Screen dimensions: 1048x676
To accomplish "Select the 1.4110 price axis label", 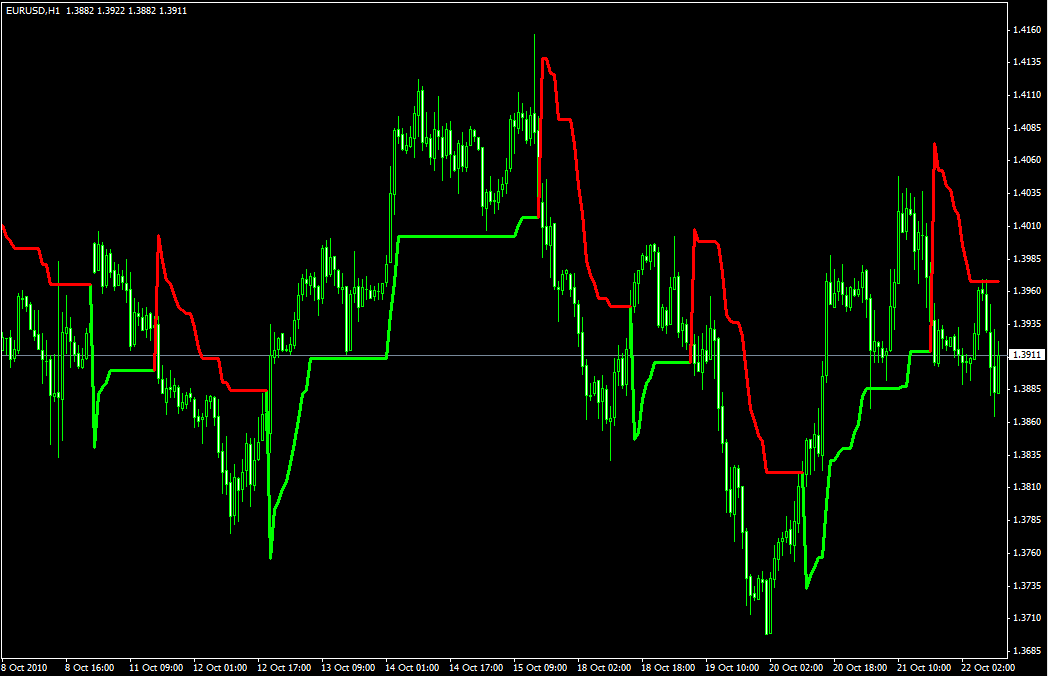I will [x=1027, y=95].
